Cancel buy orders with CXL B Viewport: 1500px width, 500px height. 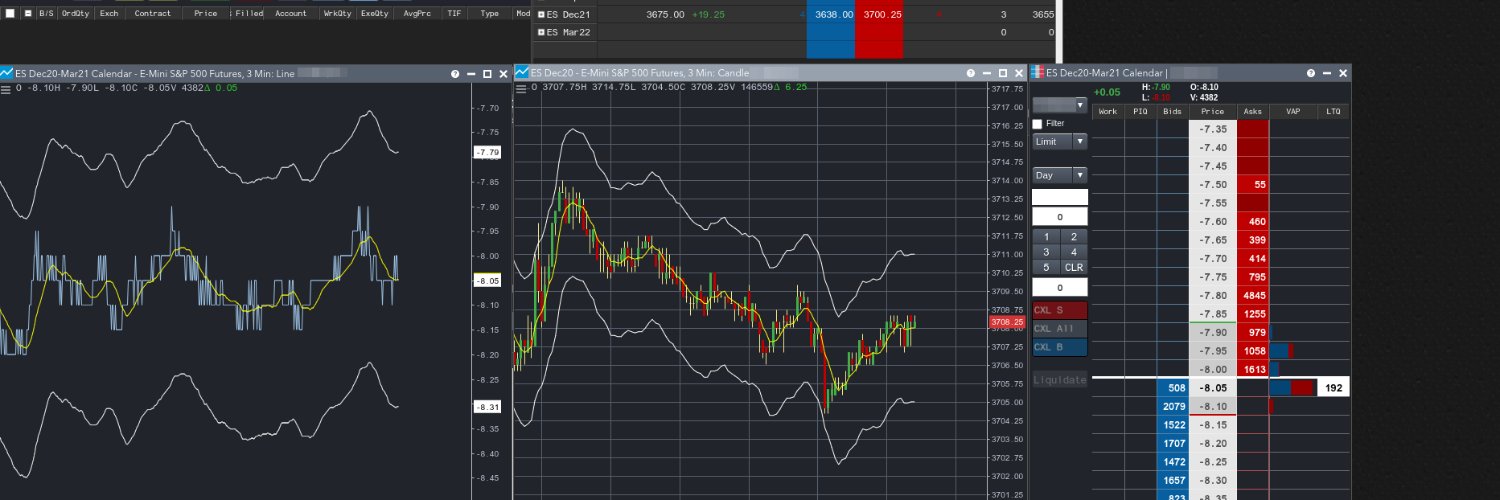click(1060, 347)
